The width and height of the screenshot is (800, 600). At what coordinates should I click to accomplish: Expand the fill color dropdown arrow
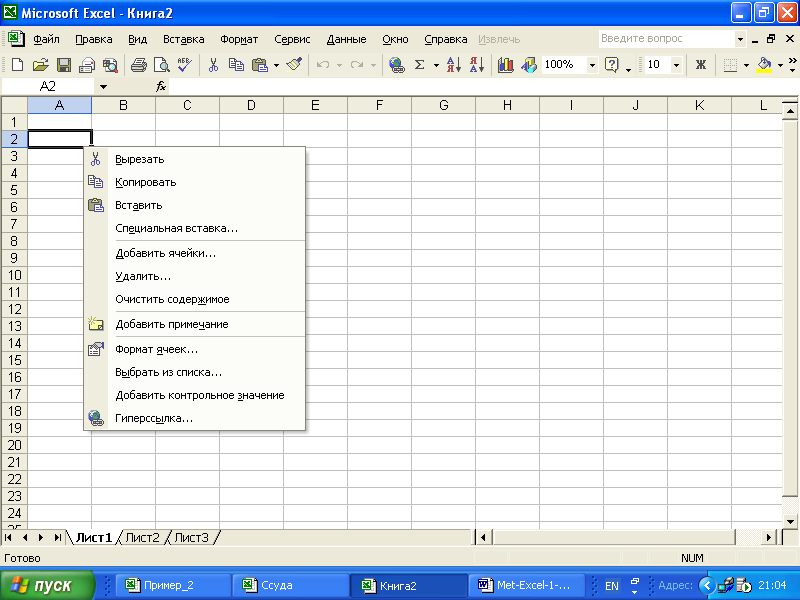(x=780, y=65)
